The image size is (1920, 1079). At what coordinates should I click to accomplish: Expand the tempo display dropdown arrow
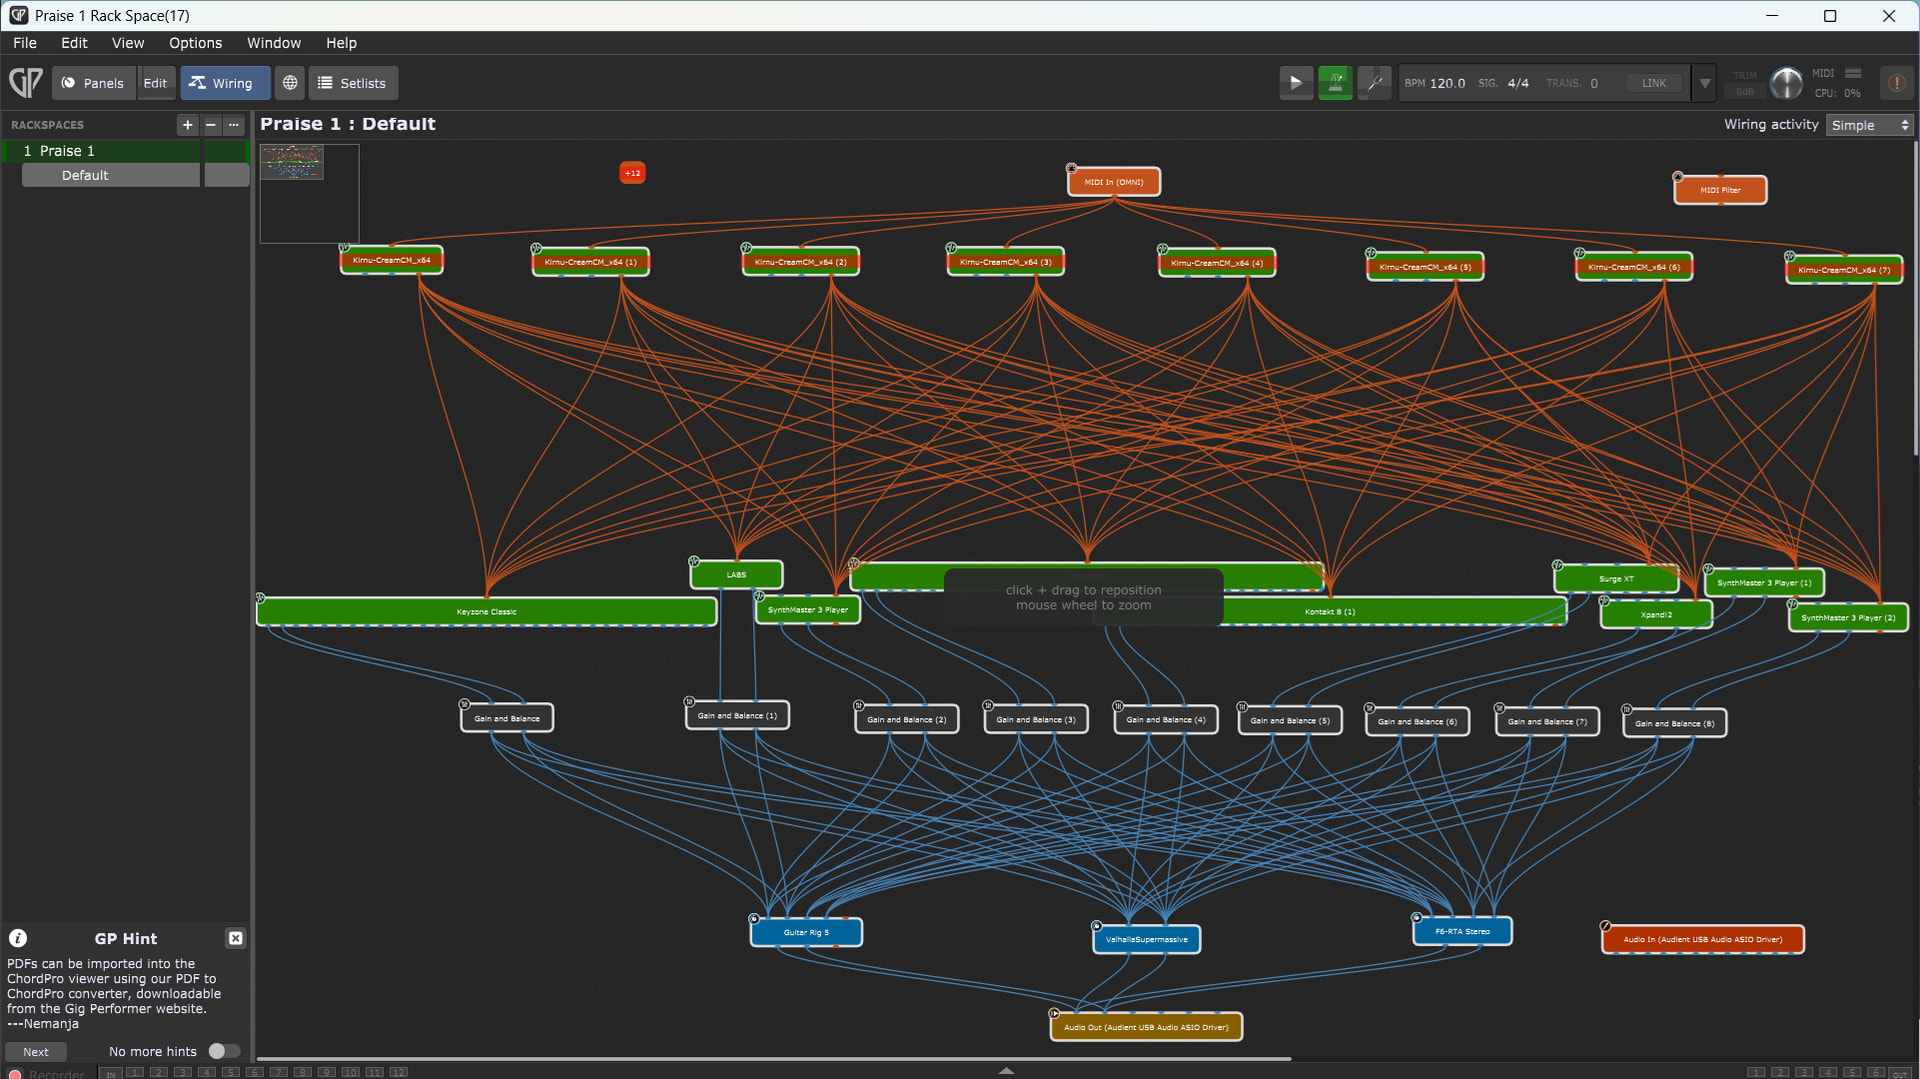click(x=1705, y=83)
